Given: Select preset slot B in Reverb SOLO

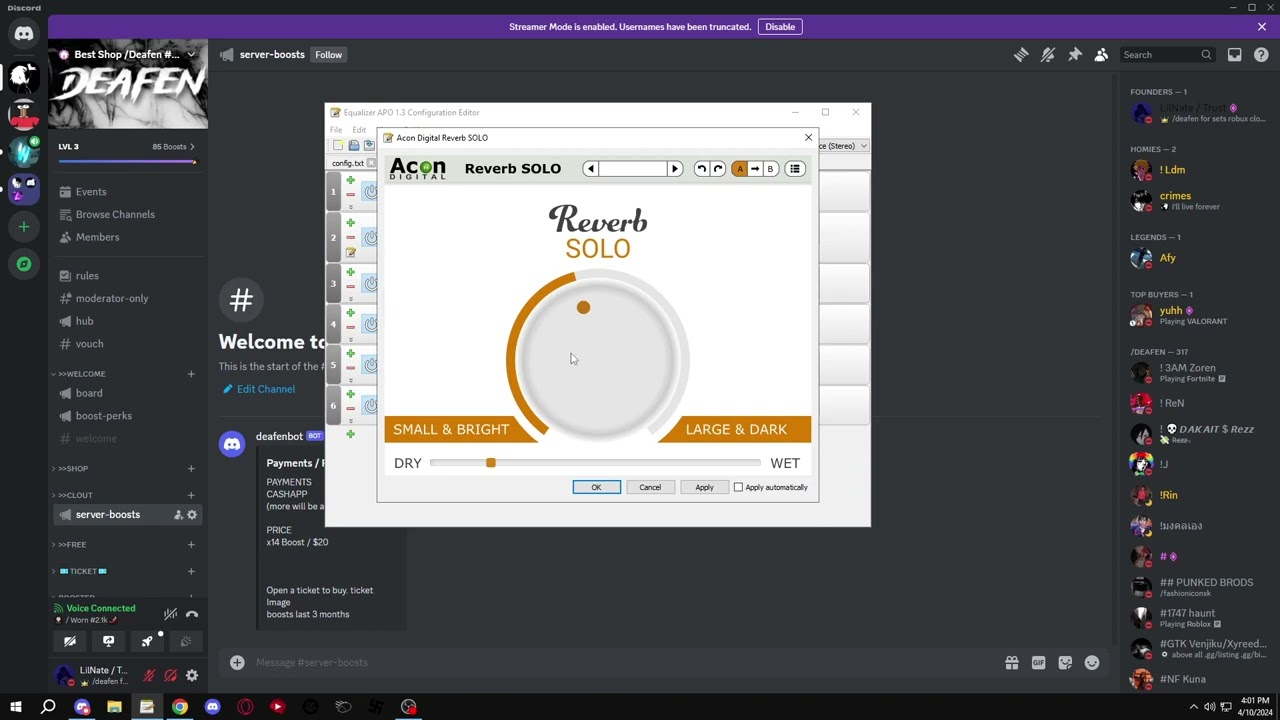Looking at the screenshot, I should point(770,169).
